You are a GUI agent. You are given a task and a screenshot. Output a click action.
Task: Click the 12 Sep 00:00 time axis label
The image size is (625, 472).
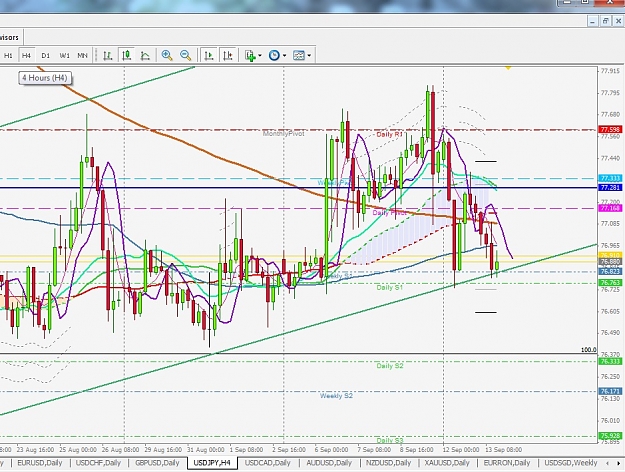pos(461,450)
